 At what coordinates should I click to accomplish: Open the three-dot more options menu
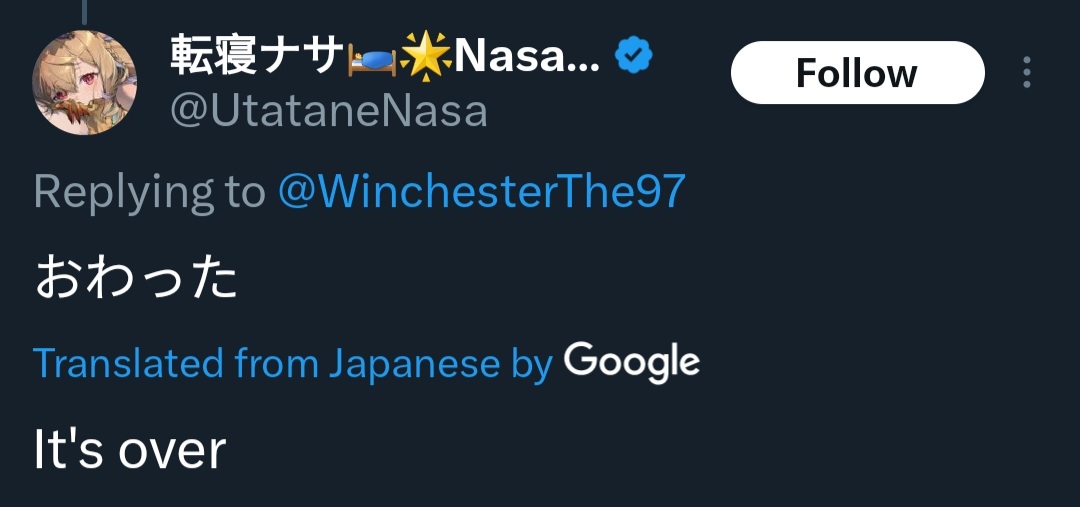point(1027,73)
